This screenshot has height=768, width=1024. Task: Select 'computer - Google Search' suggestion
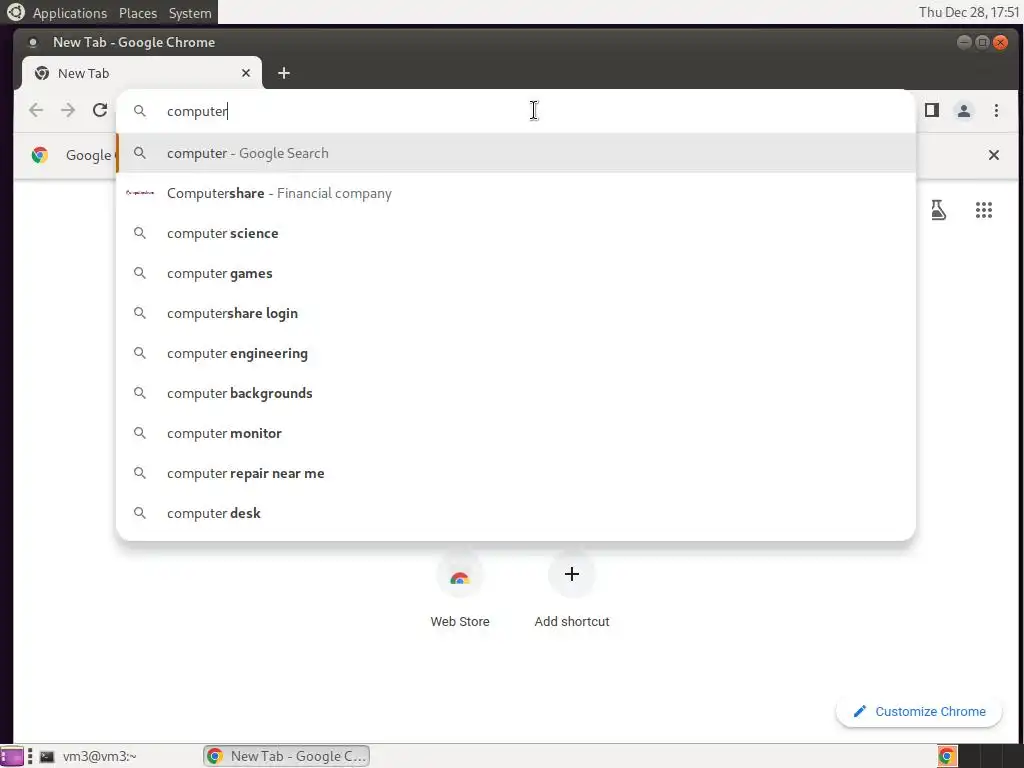[x=516, y=153]
